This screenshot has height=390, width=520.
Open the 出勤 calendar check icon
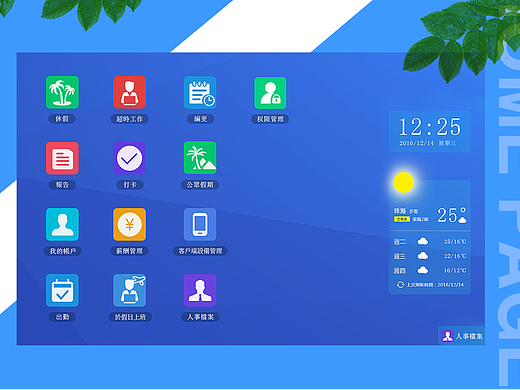(62, 290)
